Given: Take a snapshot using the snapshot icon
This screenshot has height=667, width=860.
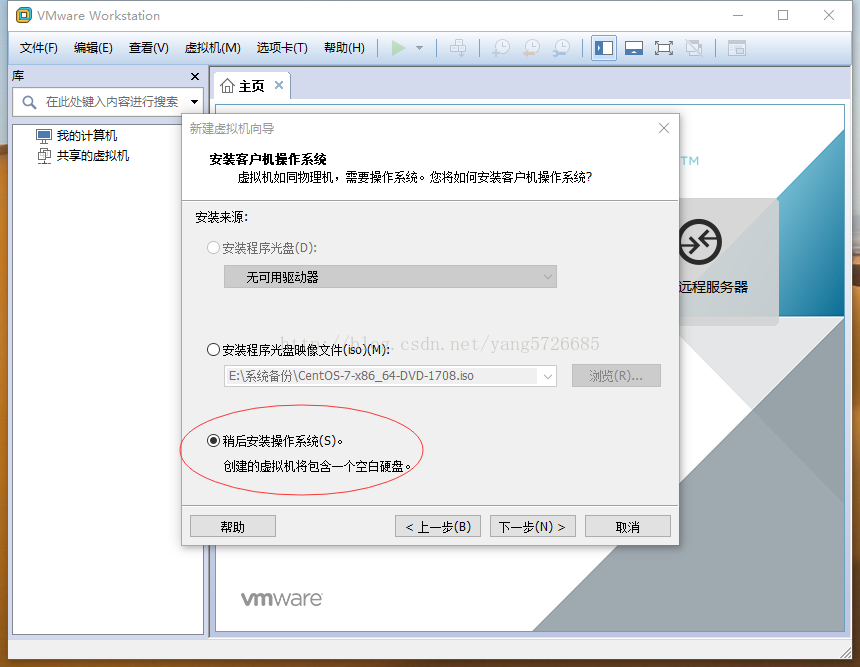Looking at the screenshot, I should point(501,47).
